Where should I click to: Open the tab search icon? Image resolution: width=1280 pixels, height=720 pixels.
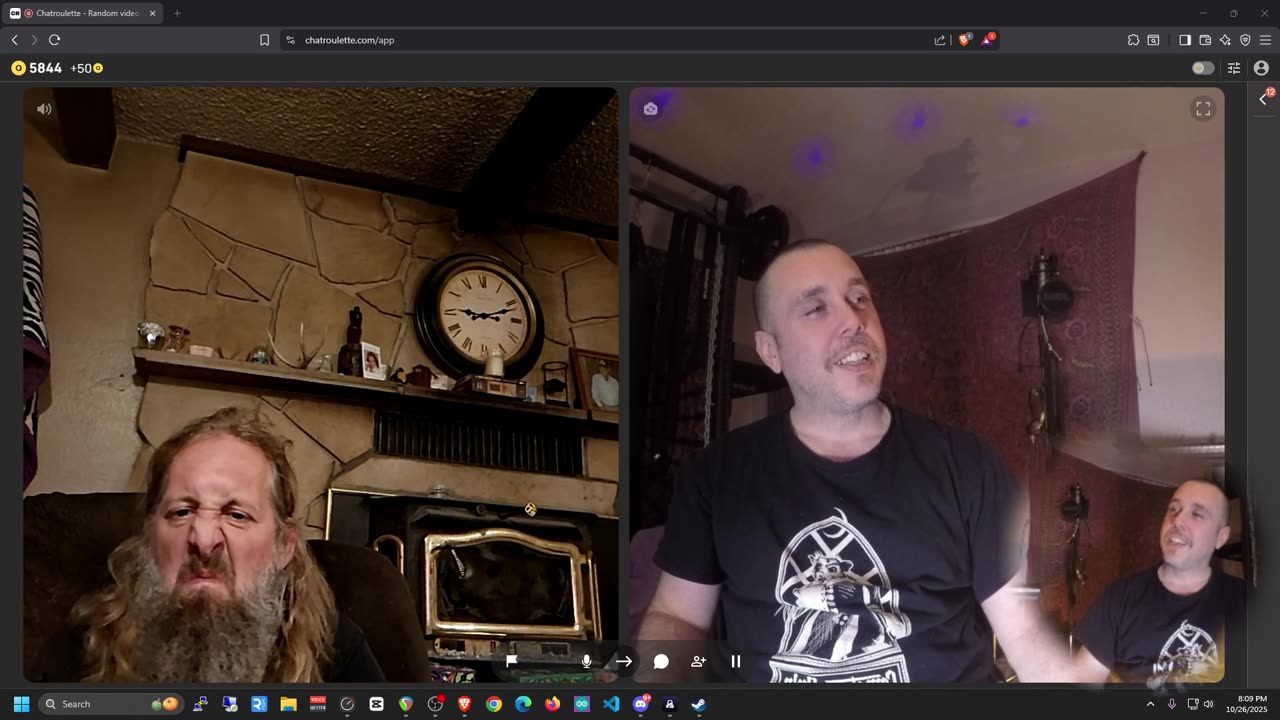[x=1153, y=40]
